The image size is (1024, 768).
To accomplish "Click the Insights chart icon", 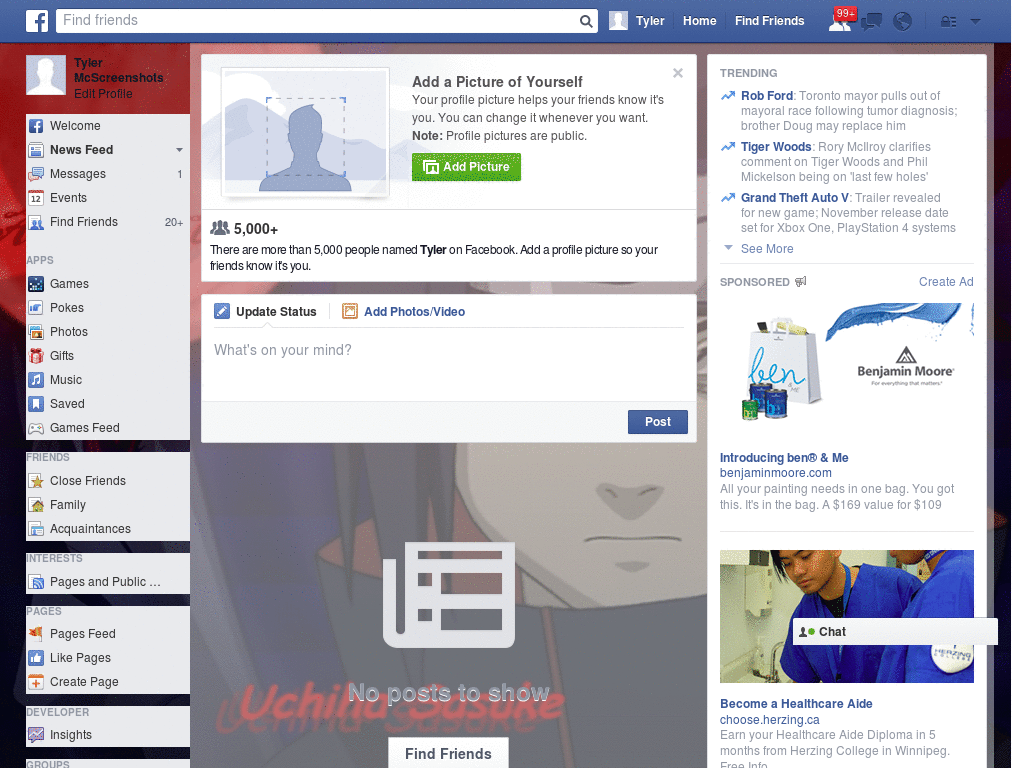I will click(x=36, y=735).
